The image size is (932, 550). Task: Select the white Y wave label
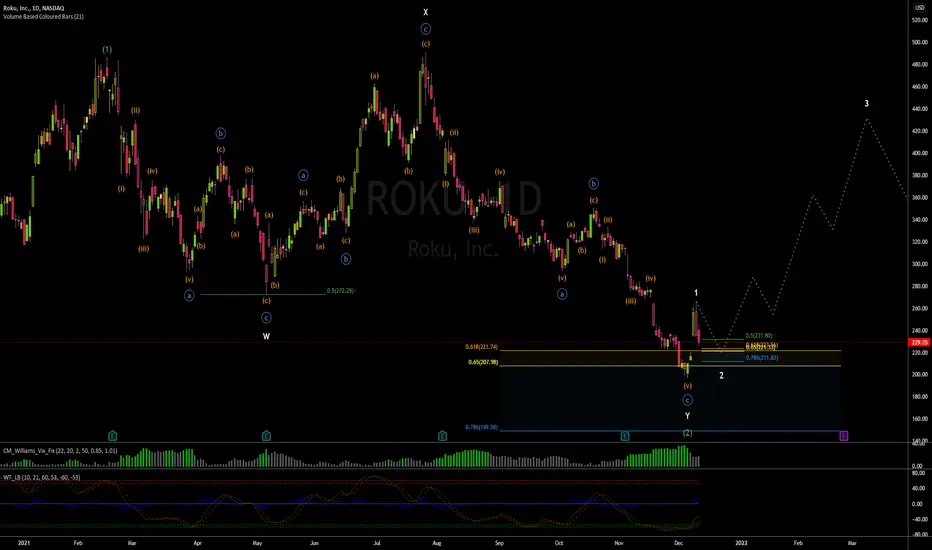pyautogui.click(x=687, y=416)
